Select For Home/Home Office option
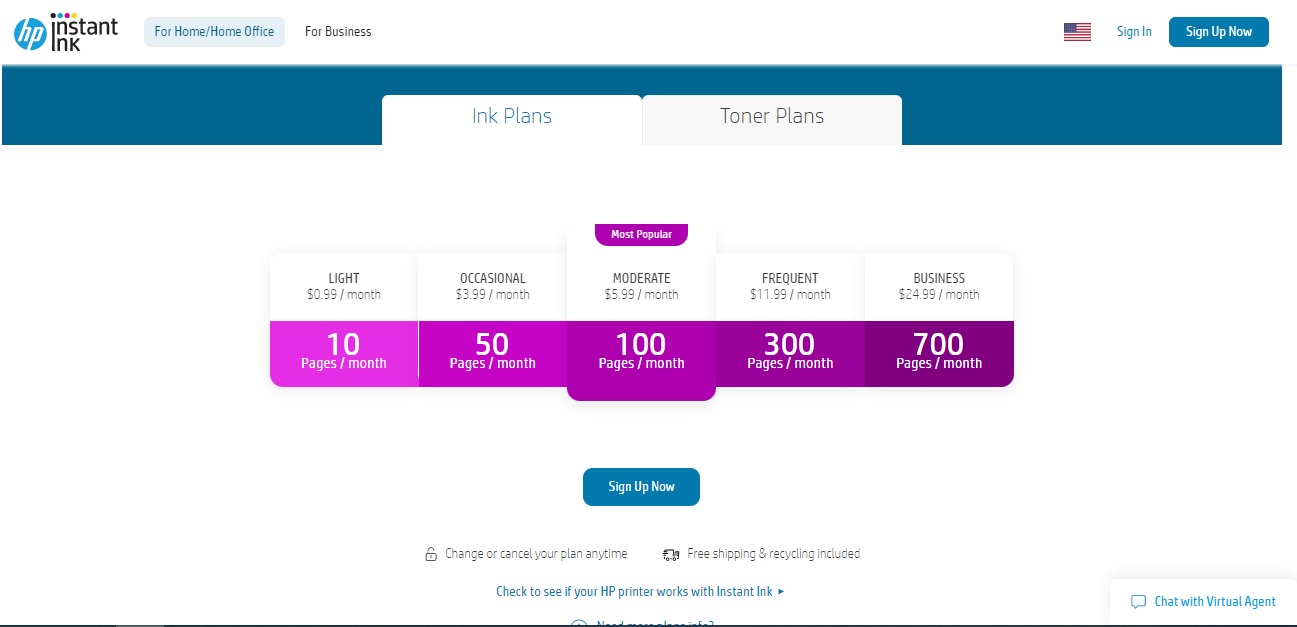Screen dimensions: 1297x627 pyautogui.click(x=214, y=32)
